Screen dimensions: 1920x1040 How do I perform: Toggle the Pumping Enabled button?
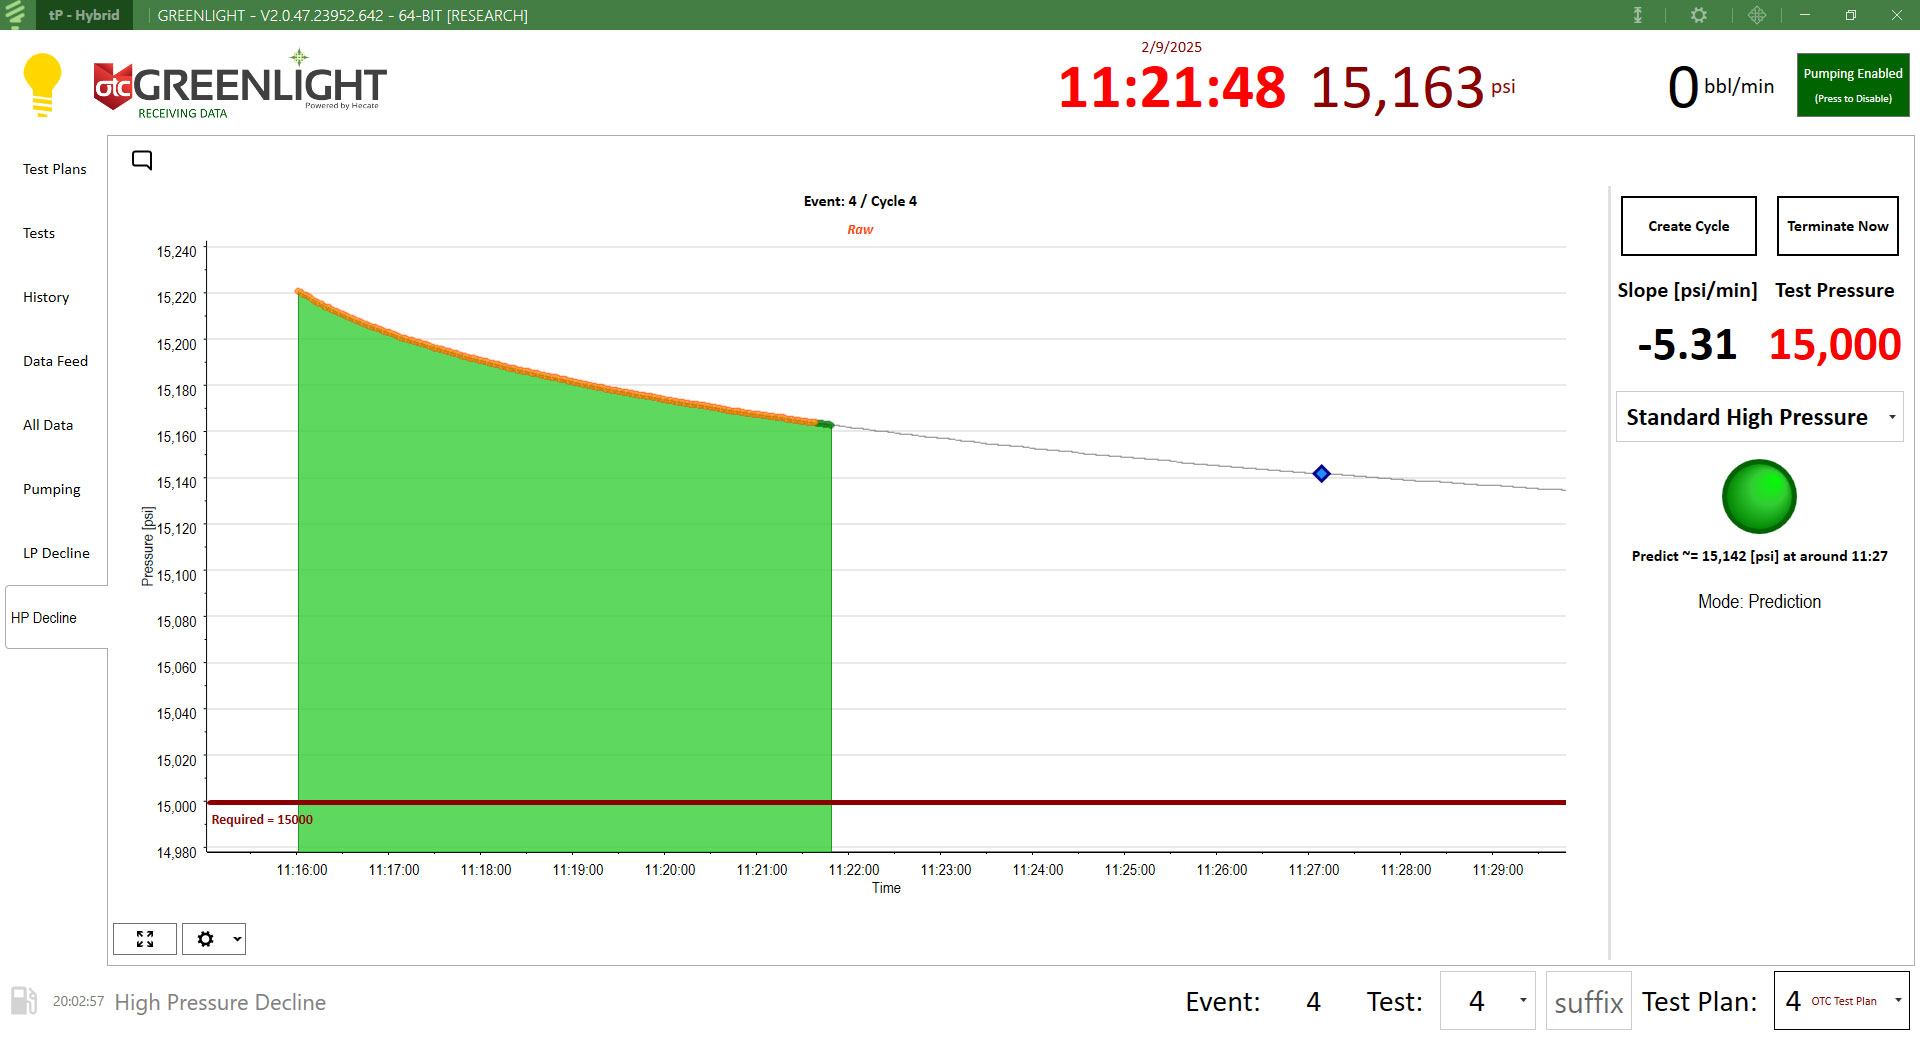(x=1852, y=85)
